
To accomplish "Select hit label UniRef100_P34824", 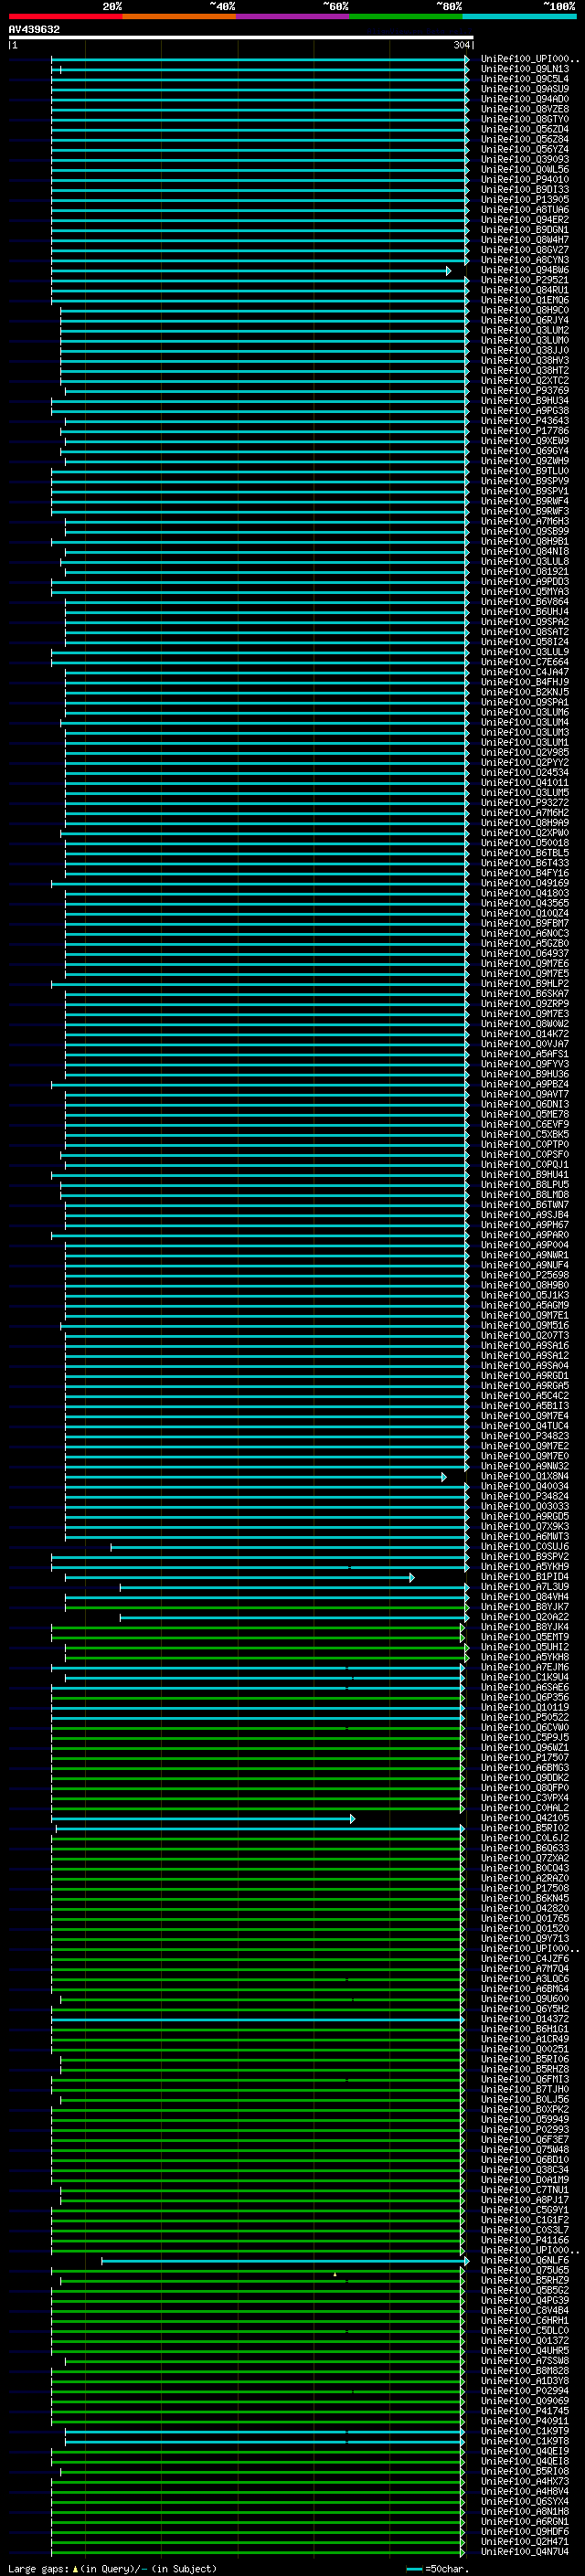I will tap(525, 1497).
